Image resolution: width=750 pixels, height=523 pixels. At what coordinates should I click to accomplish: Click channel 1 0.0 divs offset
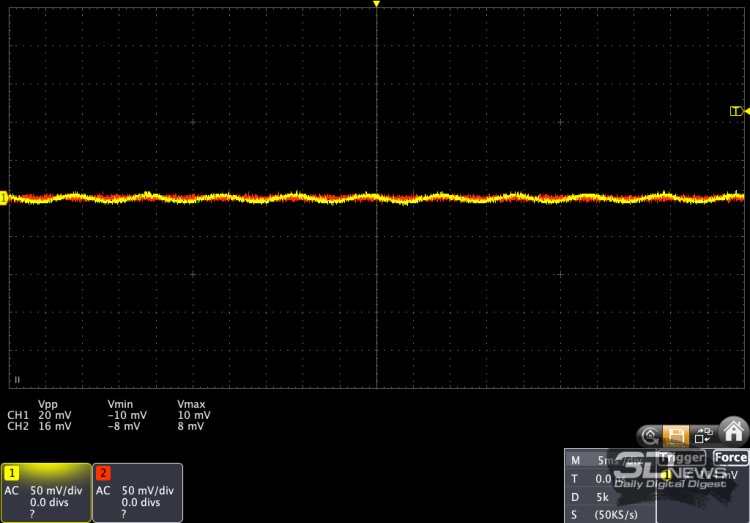coord(49,502)
